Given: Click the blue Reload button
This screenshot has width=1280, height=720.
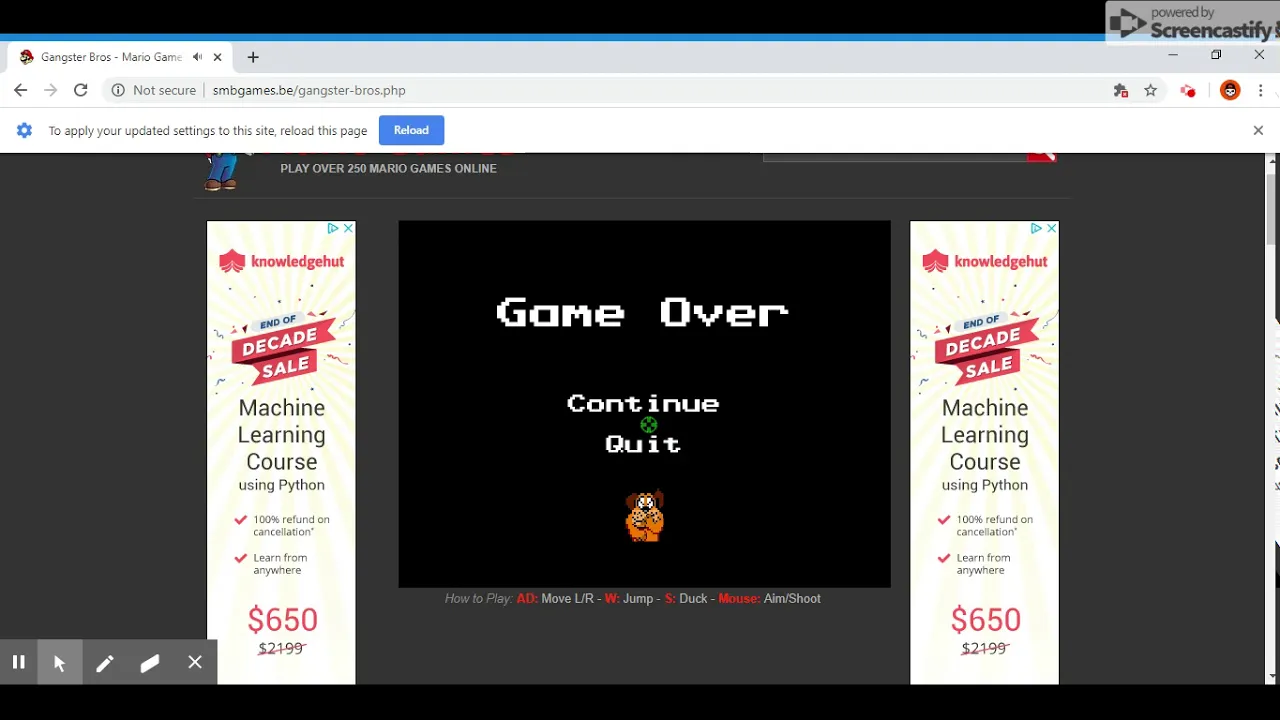Looking at the screenshot, I should coord(411,130).
